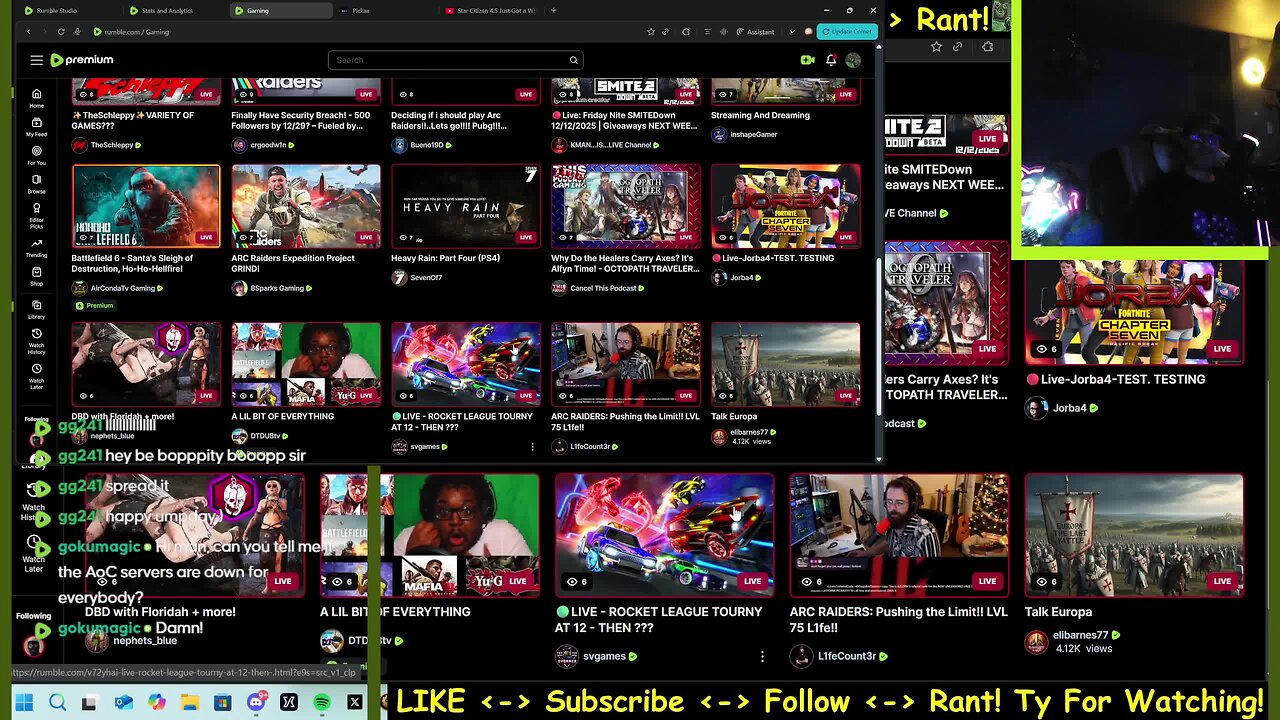Open Watch Later in sidebar
Image resolution: width=1280 pixels, height=720 pixels.
[36, 376]
